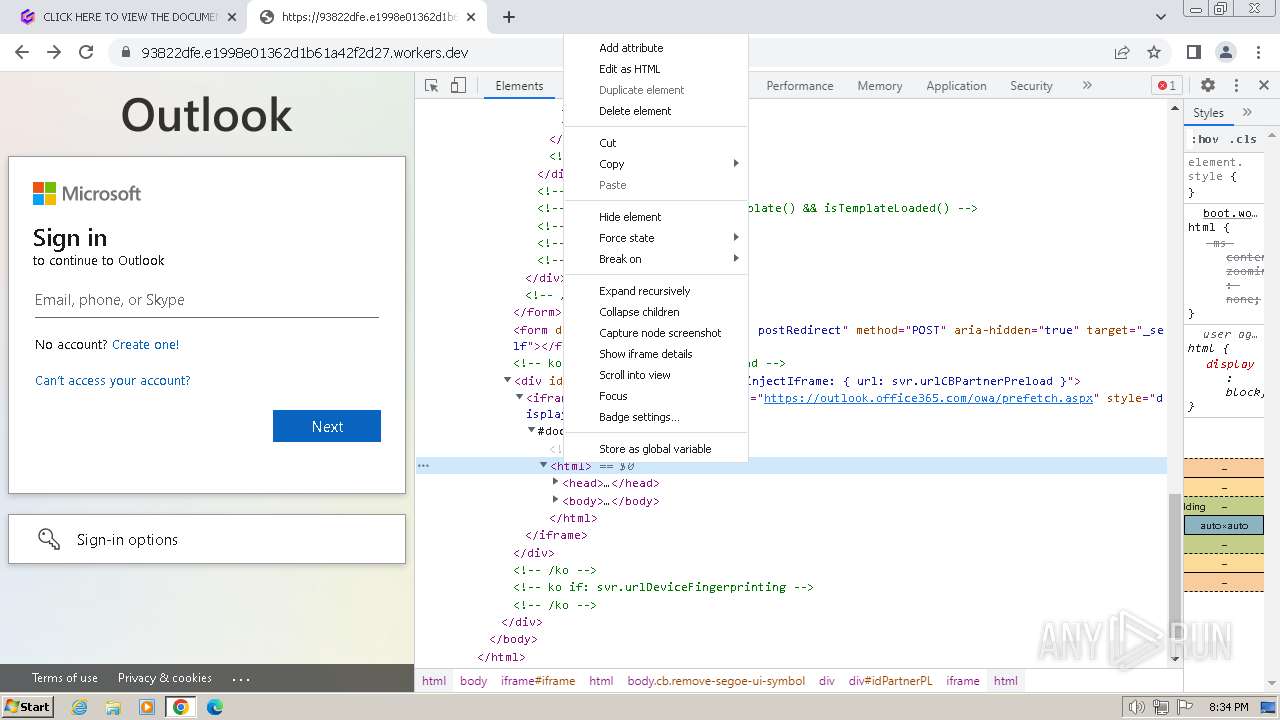
Task: Open a new browser tab
Action: point(508,17)
